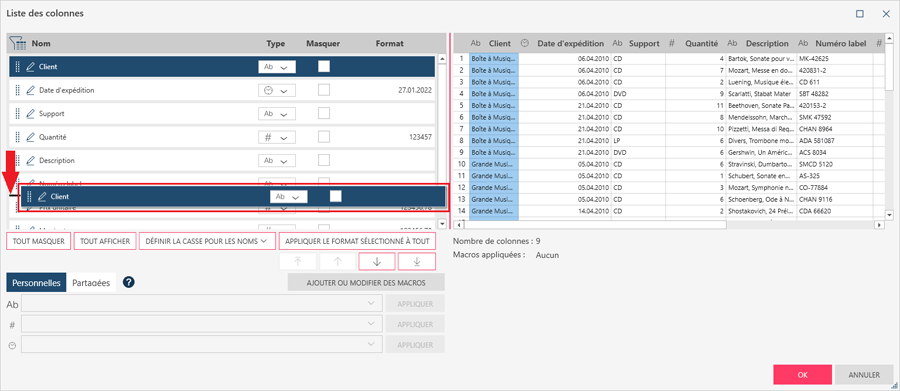The width and height of the screenshot is (900, 391).
Task: Switch to the Partagées tab
Action: click(x=91, y=283)
